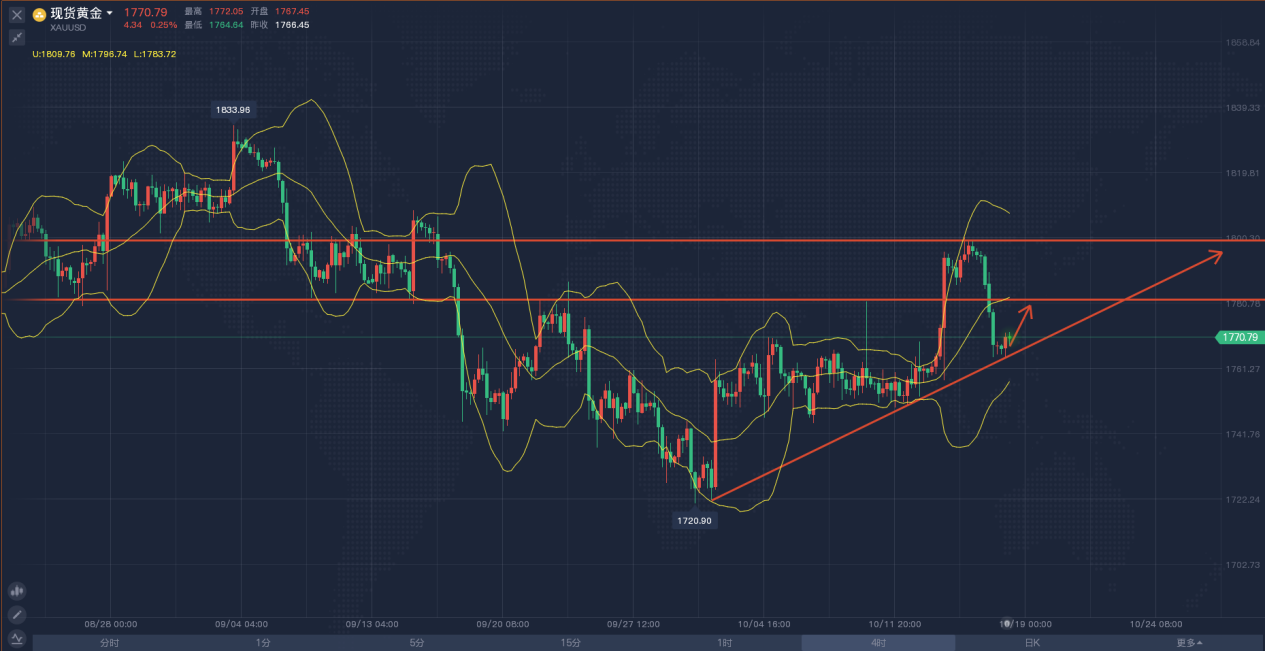Click the 09/13 04:00 time axis label

(372, 623)
